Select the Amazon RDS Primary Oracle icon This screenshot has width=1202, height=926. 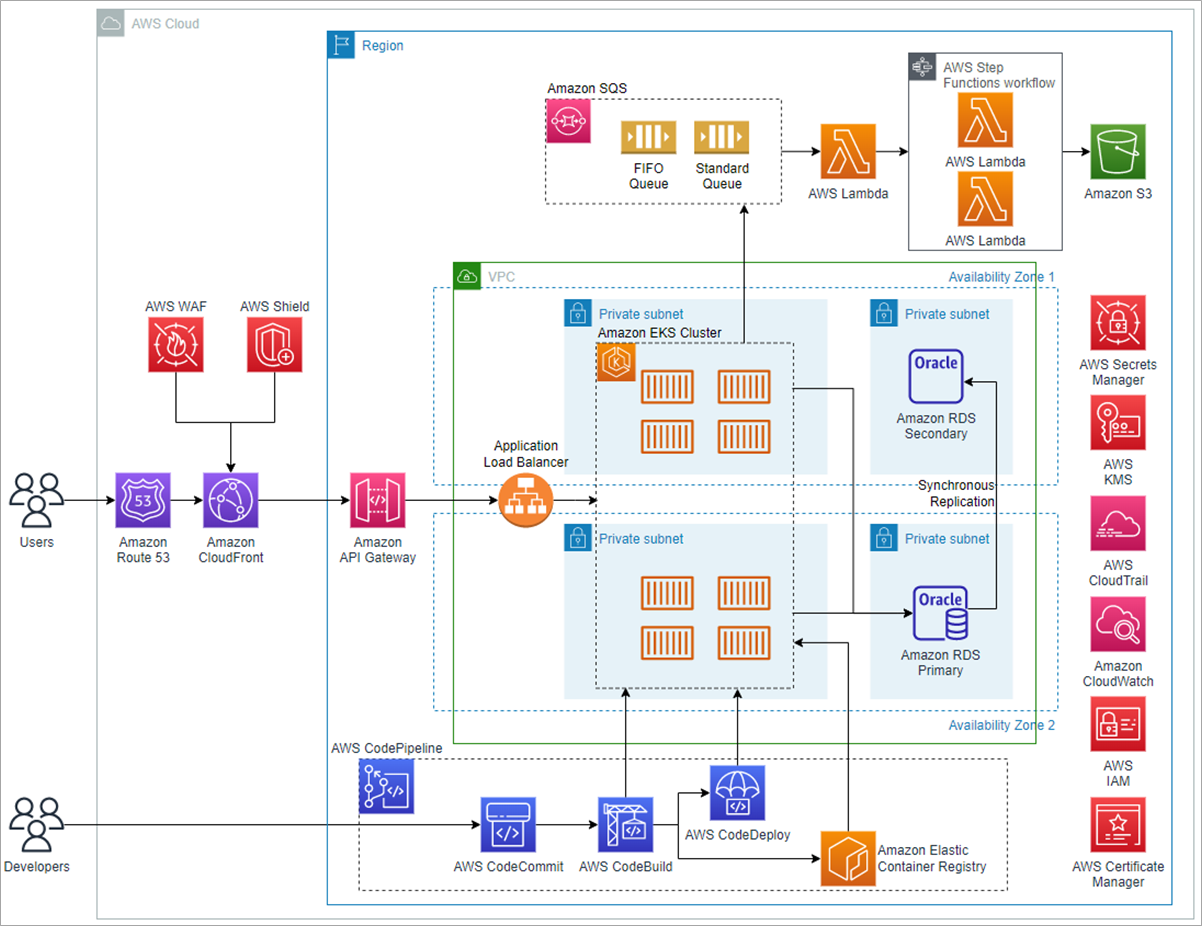940,613
